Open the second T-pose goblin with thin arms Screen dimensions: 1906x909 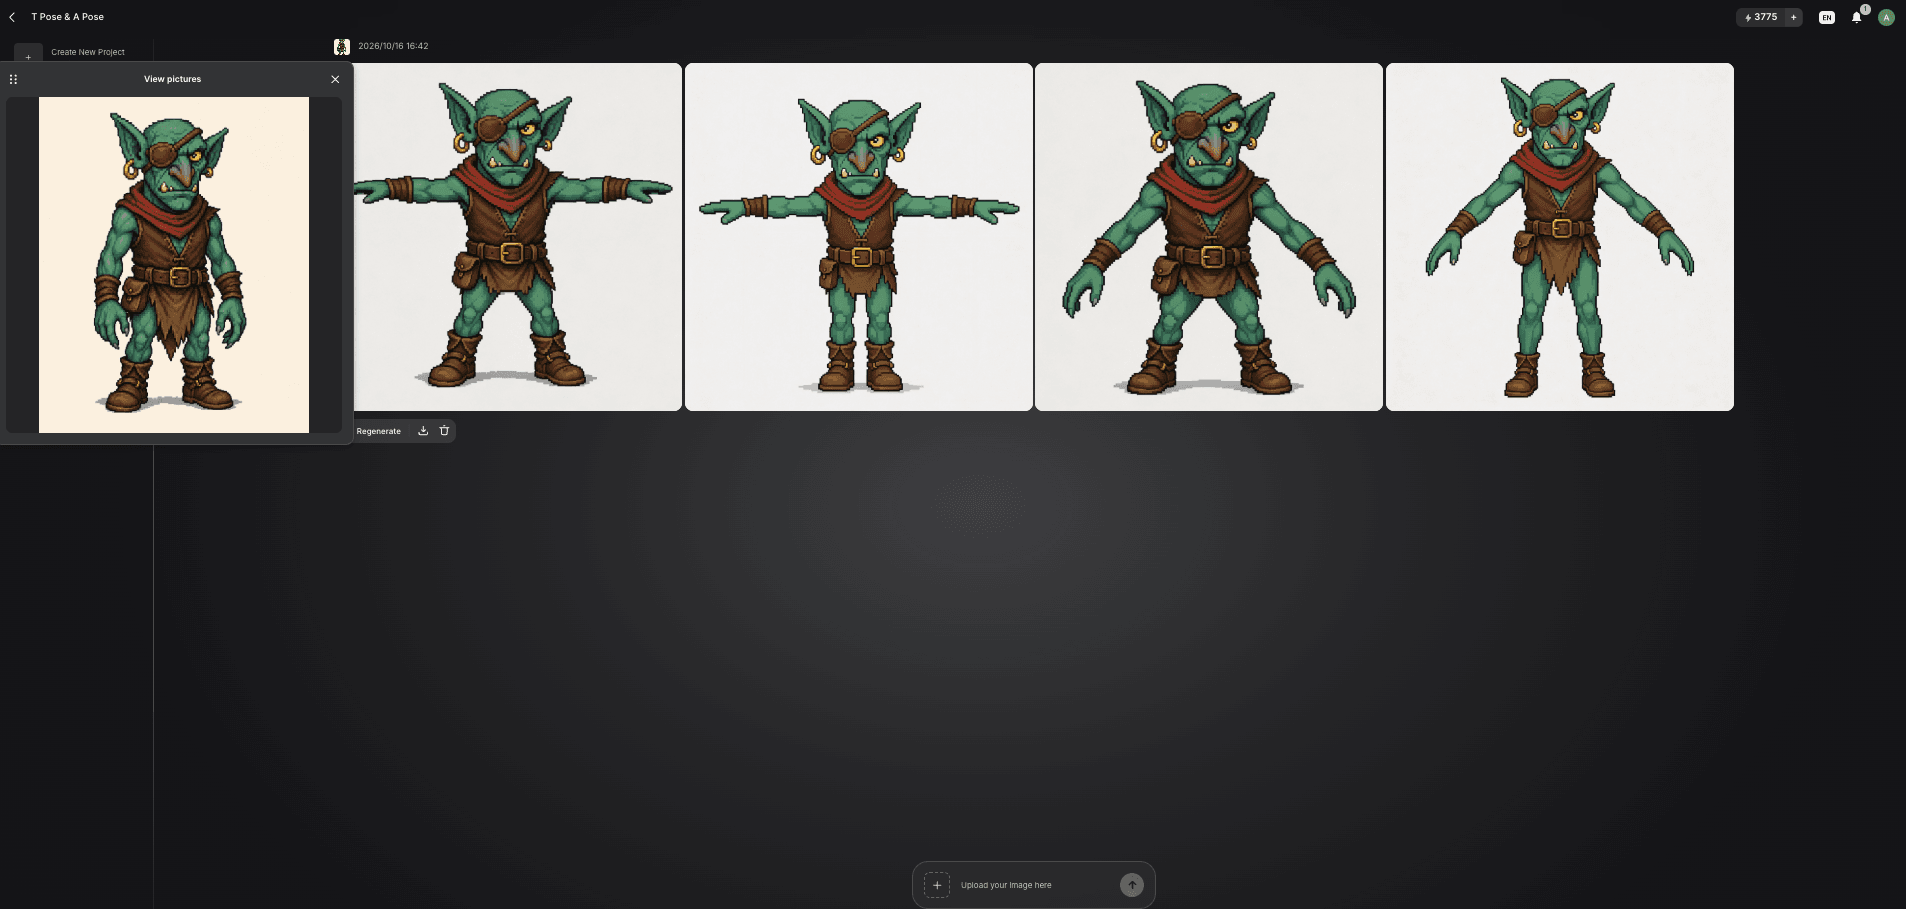[x=859, y=237]
